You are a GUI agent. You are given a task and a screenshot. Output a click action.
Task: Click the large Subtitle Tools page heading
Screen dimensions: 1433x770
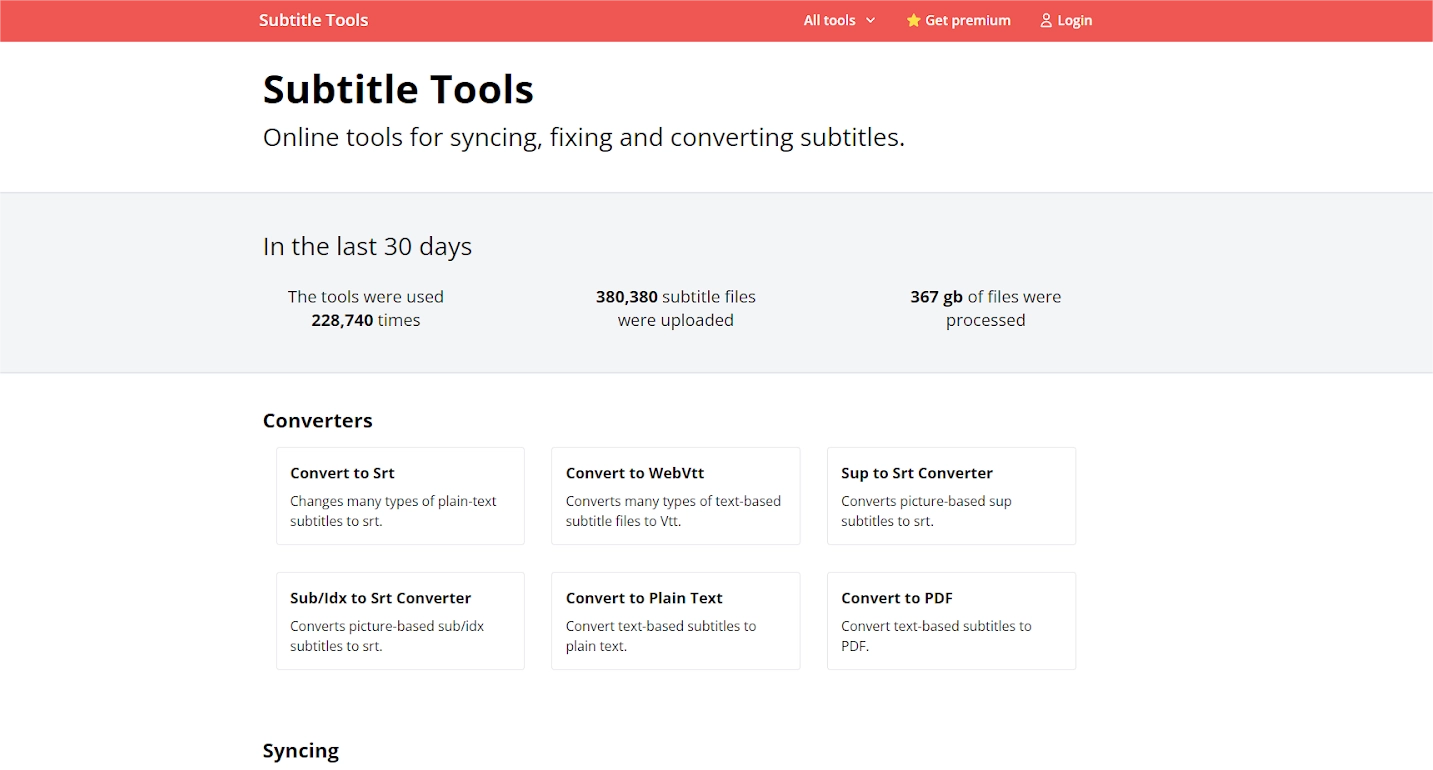398,89
